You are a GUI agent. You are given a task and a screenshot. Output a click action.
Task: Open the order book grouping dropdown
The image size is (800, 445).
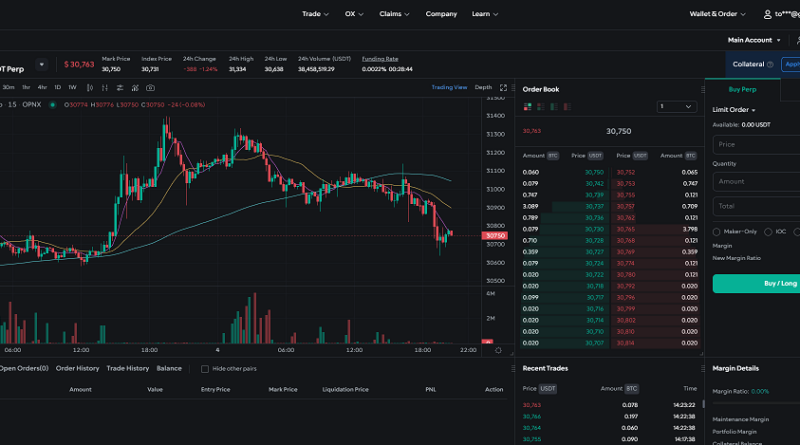click(x=676, y=106)
